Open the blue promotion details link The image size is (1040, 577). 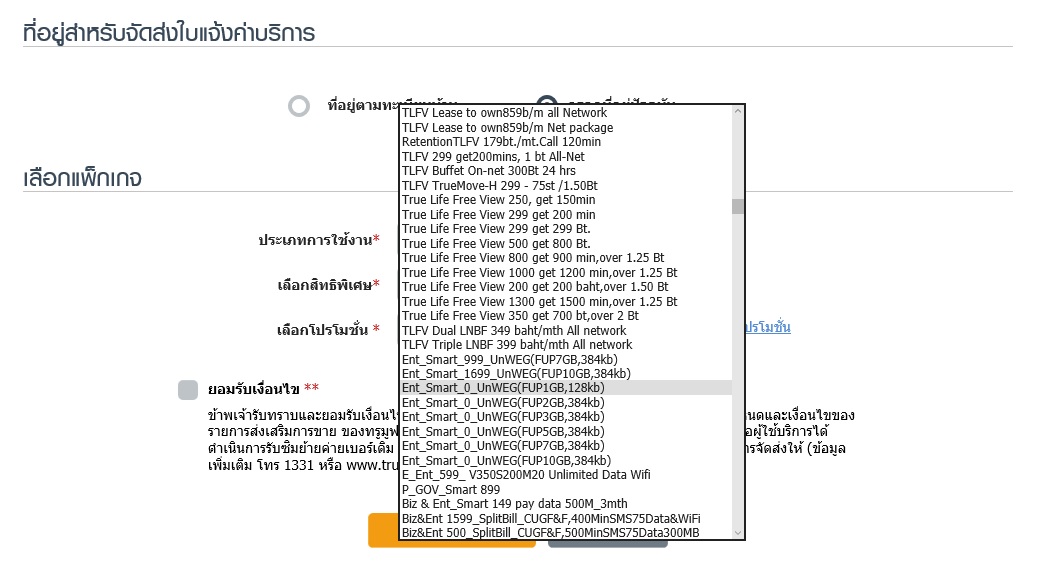point(767,327)
